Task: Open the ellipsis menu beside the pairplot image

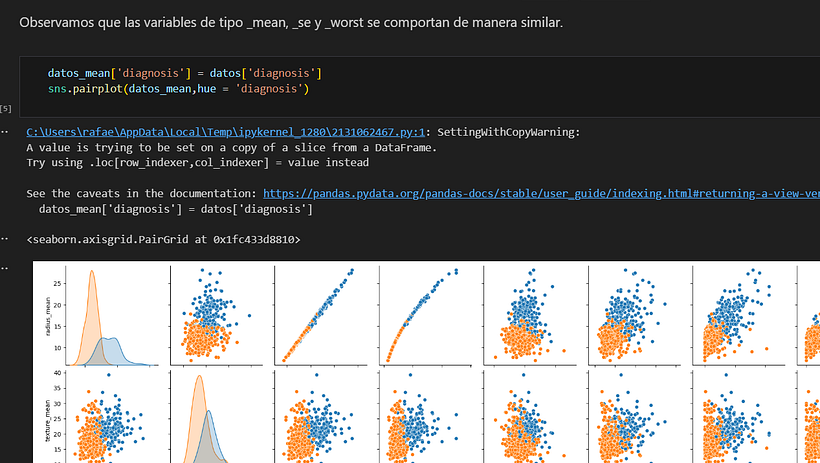Action: point(4,267)
